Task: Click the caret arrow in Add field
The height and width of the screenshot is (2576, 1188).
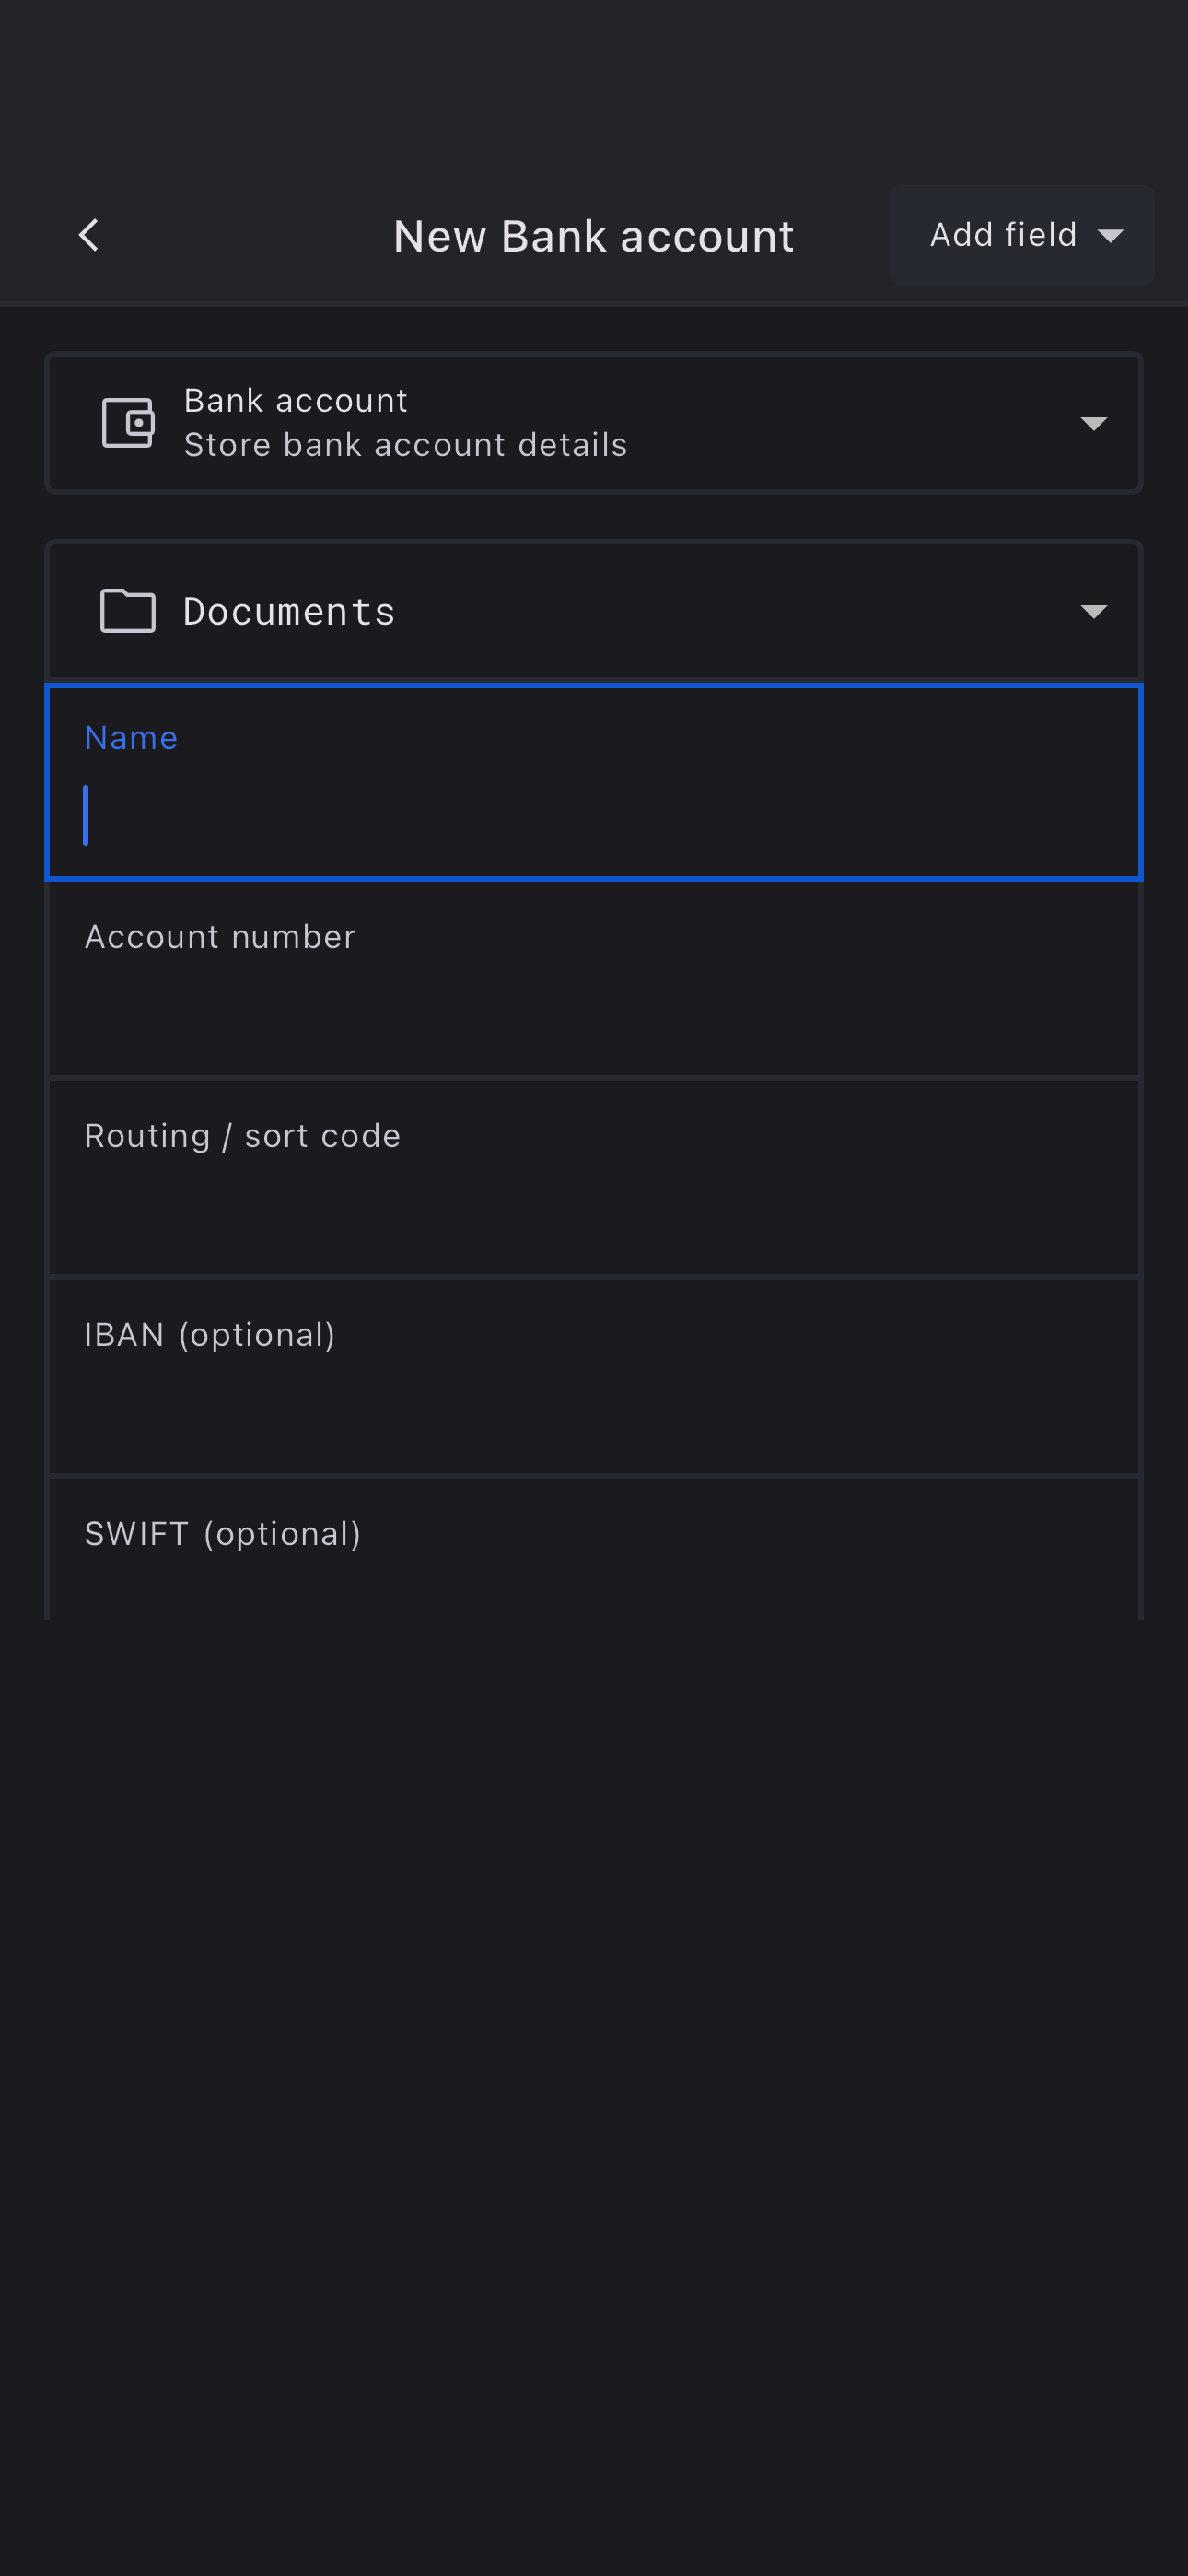Action: tap(1110, 236)
